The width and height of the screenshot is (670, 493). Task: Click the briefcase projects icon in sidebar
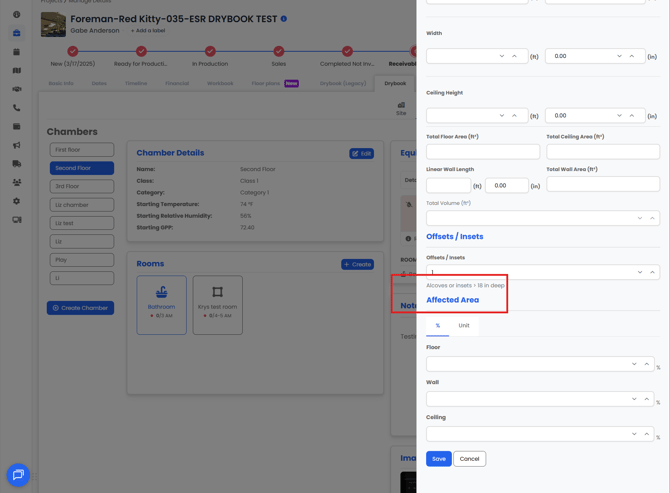17,33
